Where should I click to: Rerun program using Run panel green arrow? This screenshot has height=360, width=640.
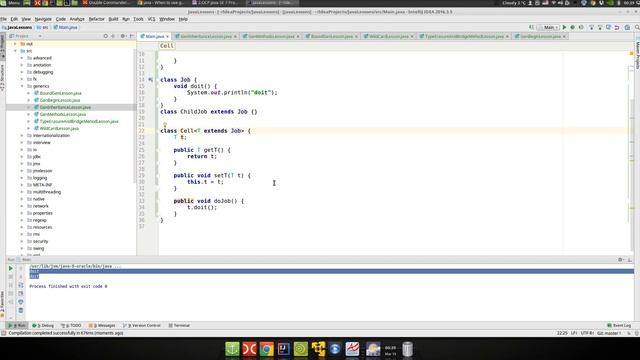click(11, 268)
